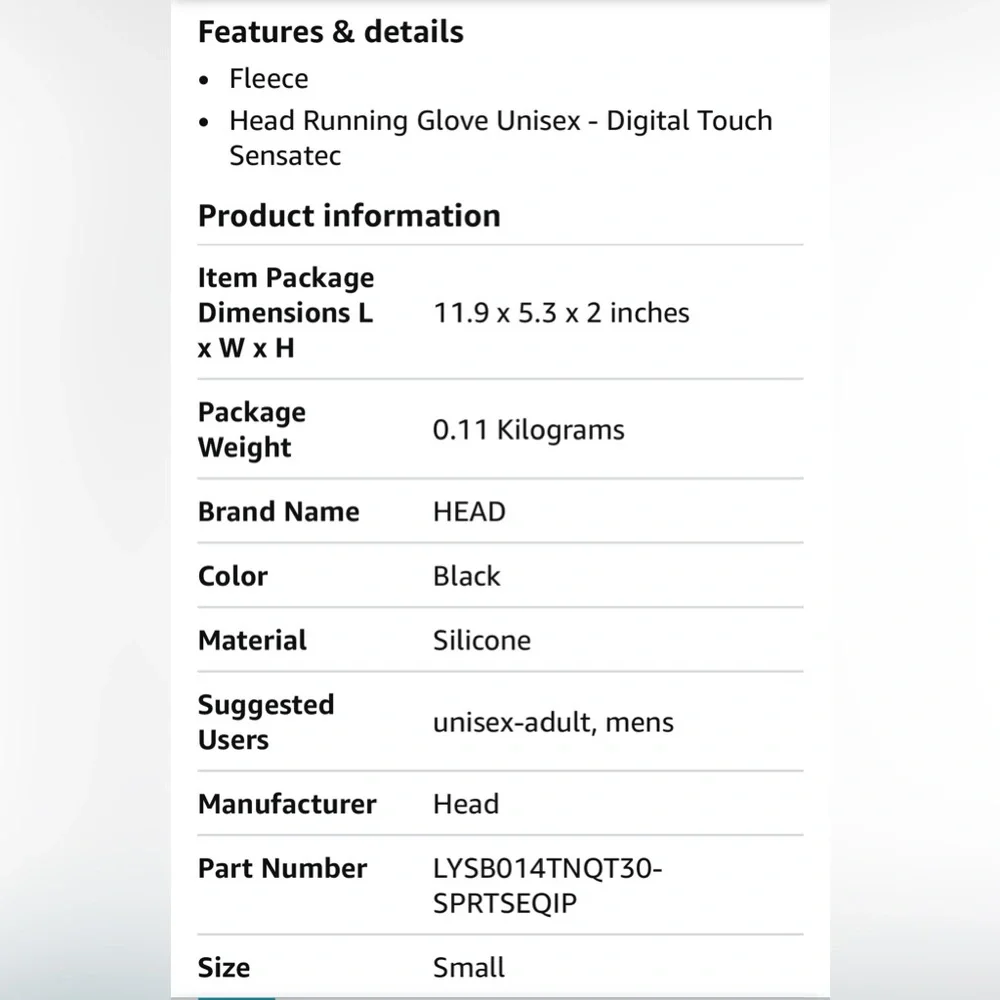The height and width of the screenshot is (1000, 1000).
Task: Click the '11.9 x 5.3 x 2 inches' value
Action: [x=561, y=313]
